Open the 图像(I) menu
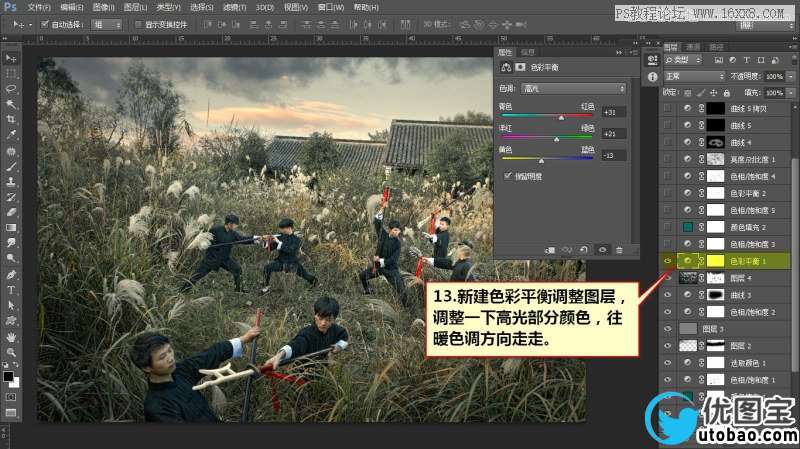800x449 pixels. tap(104, 7)
